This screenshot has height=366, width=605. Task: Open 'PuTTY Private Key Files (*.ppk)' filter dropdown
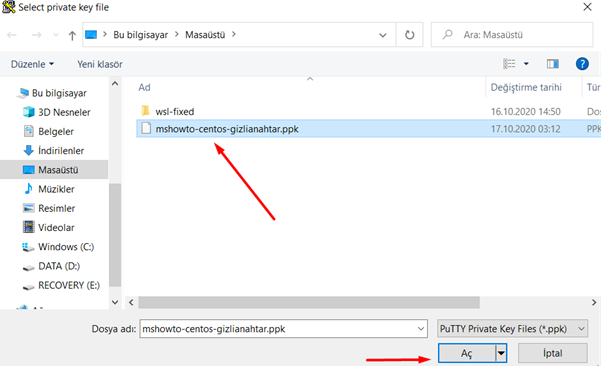512,329
